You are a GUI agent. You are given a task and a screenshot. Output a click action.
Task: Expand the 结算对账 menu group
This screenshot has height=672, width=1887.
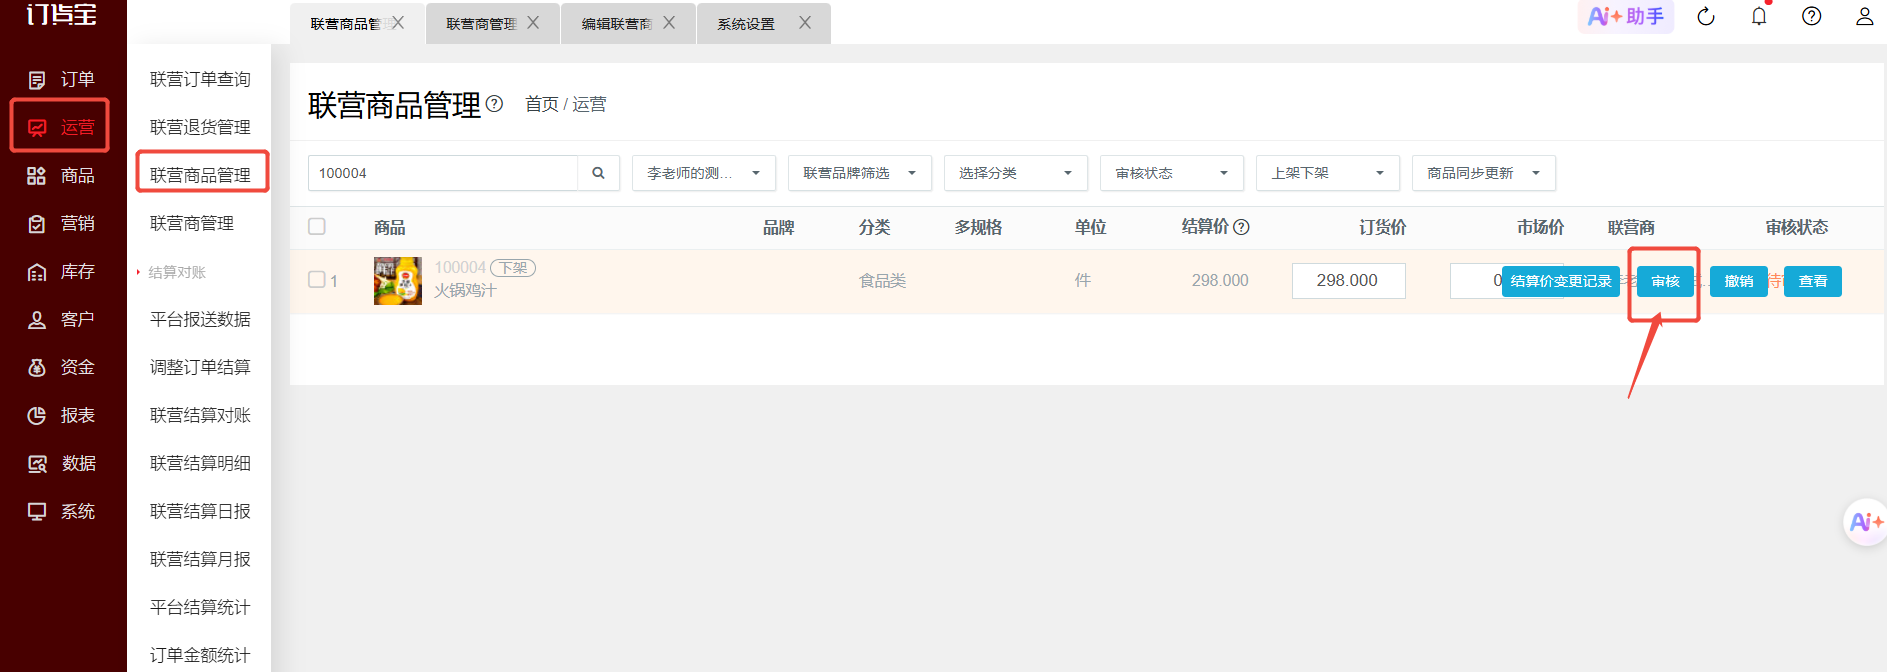pyautogui.click(x=177, y=272)
